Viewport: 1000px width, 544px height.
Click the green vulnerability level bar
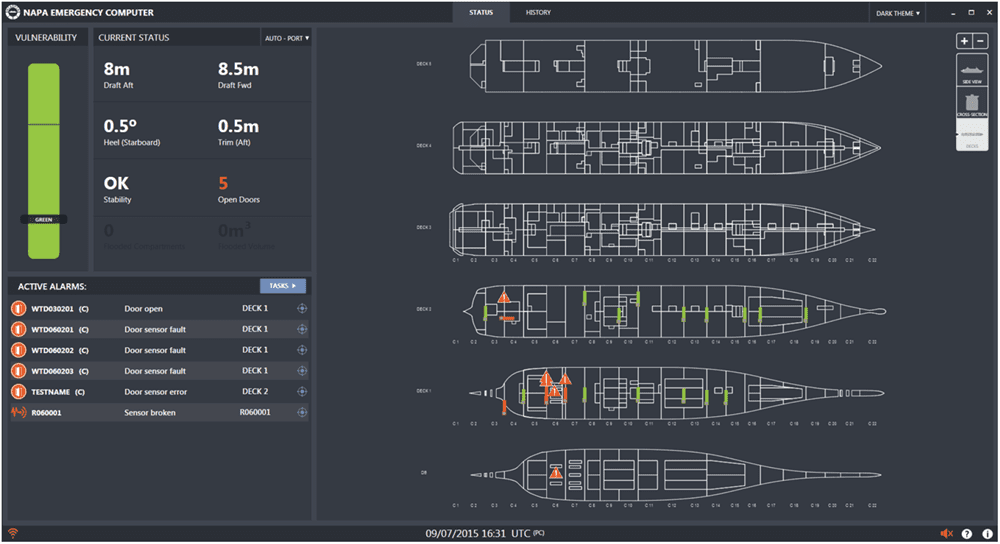point(43,161)
